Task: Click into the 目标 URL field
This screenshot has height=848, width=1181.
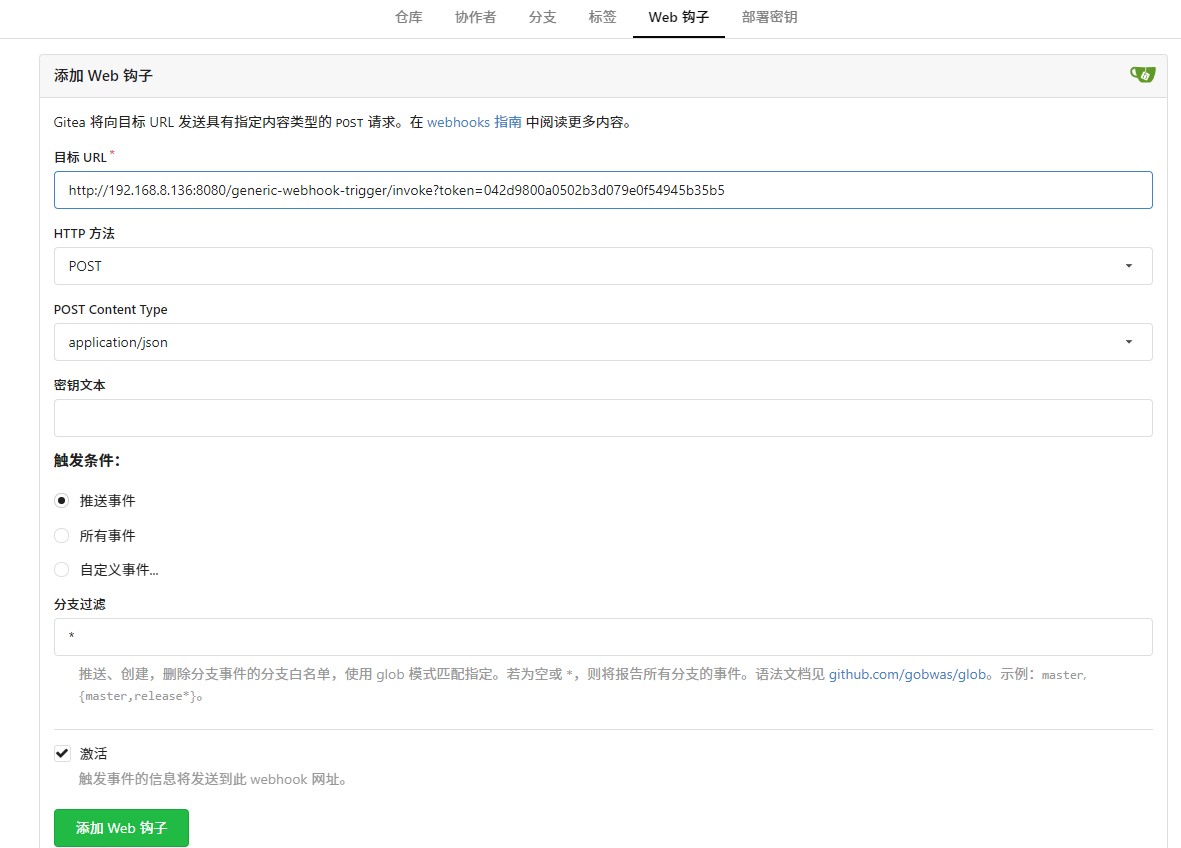Action: [x=602, y=190]
